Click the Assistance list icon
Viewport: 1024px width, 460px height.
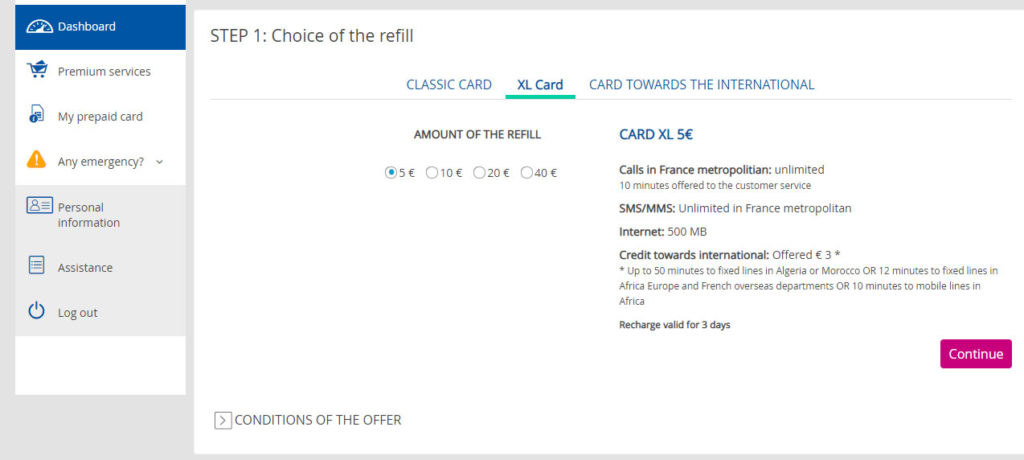coord(37,265)
